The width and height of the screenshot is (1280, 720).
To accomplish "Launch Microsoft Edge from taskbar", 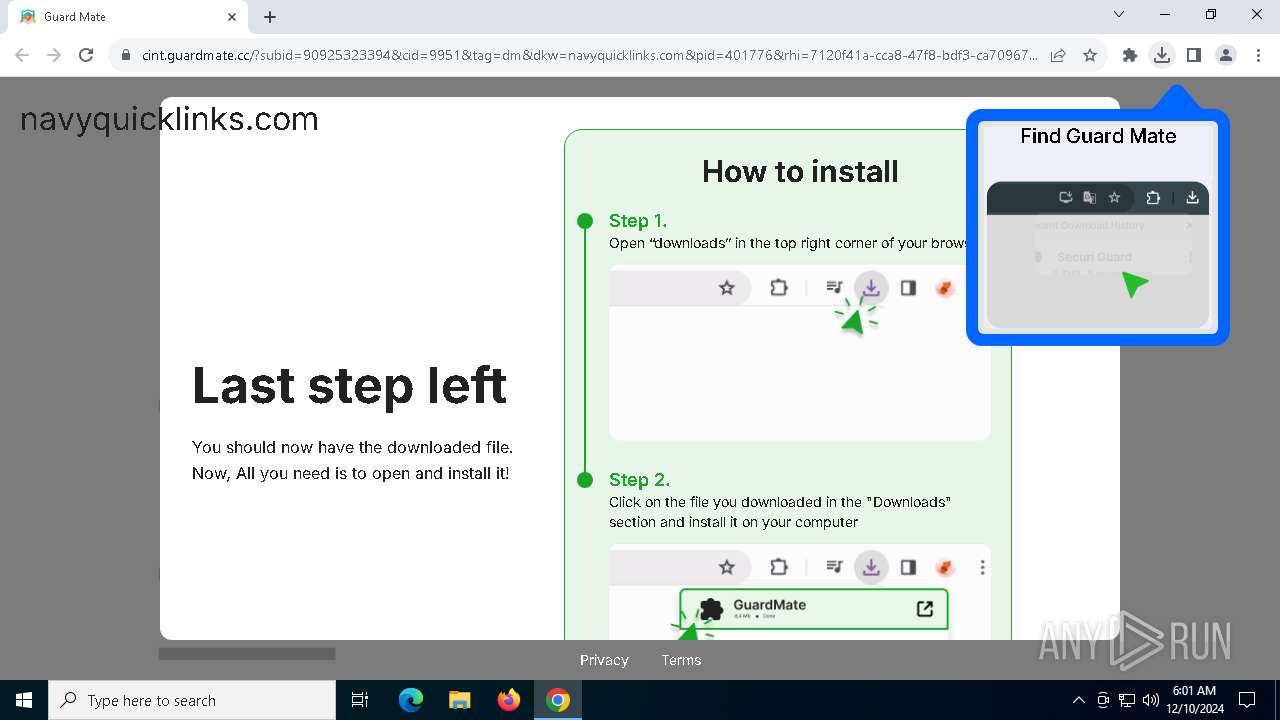I will click(411, 700).
